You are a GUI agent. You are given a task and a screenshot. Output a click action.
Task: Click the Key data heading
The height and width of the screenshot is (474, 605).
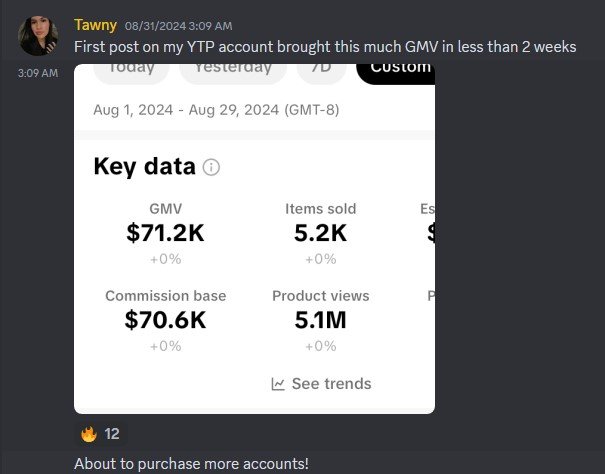(144, 167)
